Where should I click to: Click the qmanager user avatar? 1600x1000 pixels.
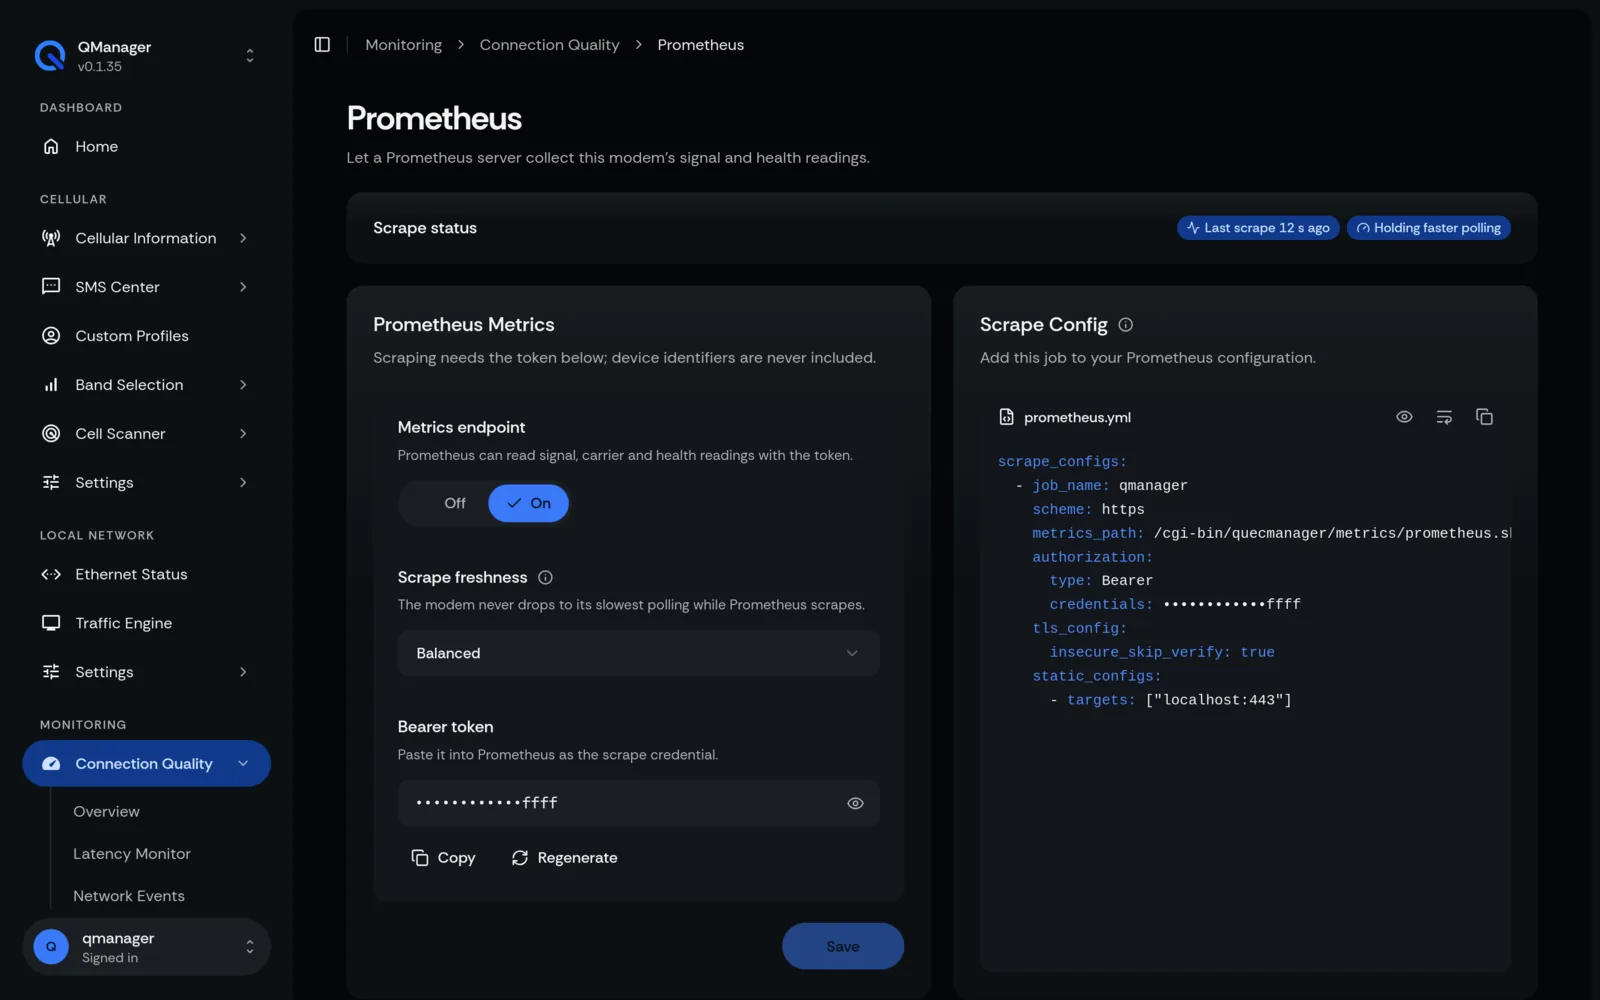(51, 947)
